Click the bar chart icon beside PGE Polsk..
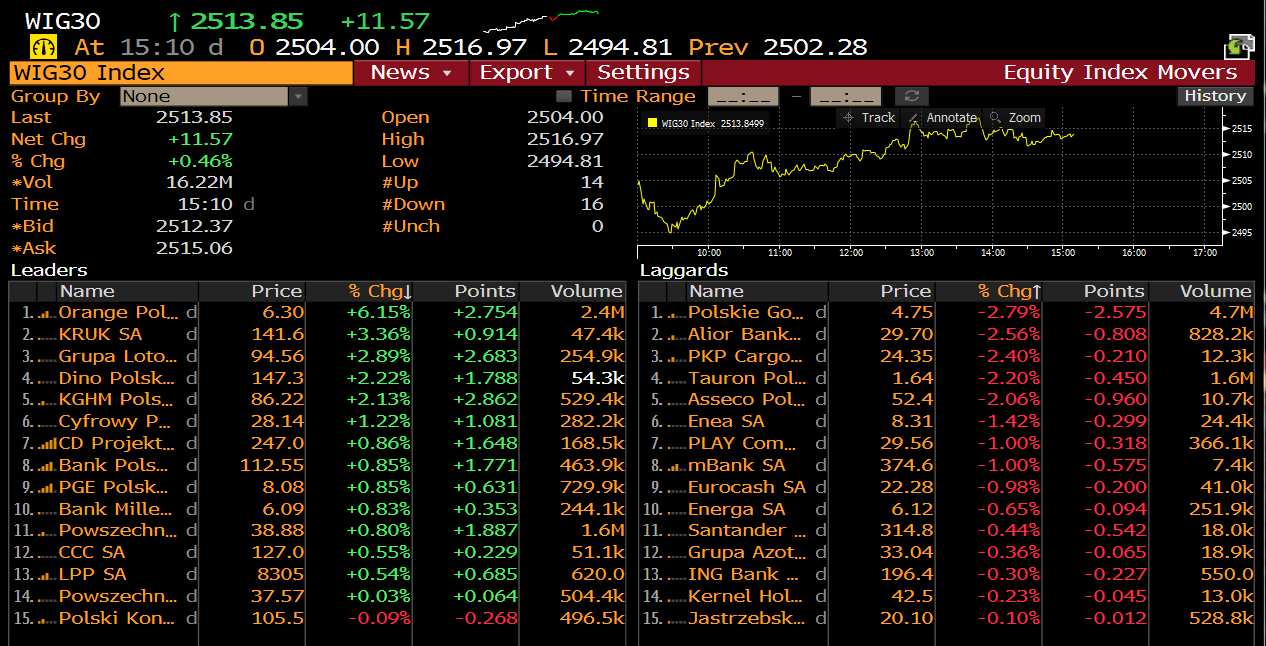The image size is (1266, 646). point(47,488)
